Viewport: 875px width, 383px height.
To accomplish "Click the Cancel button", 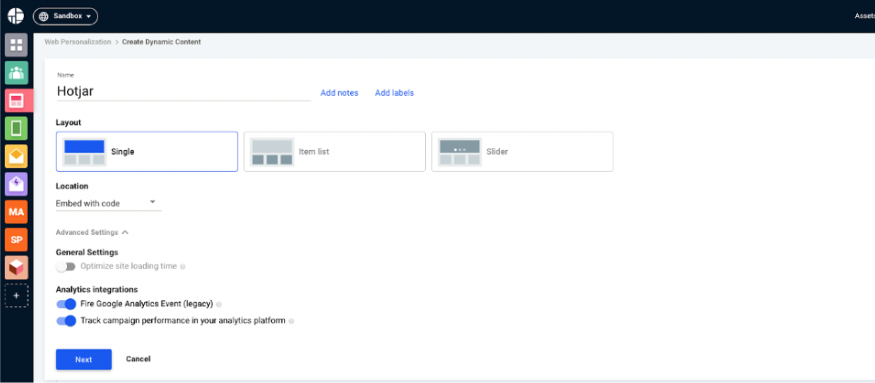I will (x=138, y=359).
